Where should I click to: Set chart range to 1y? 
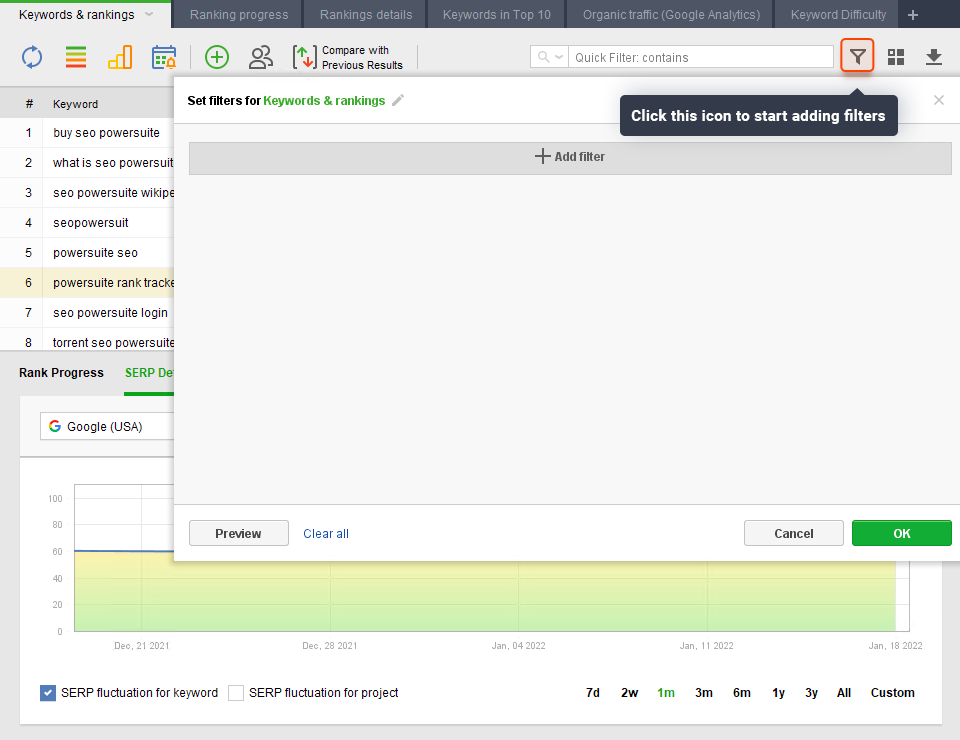[x=778, y=693]
